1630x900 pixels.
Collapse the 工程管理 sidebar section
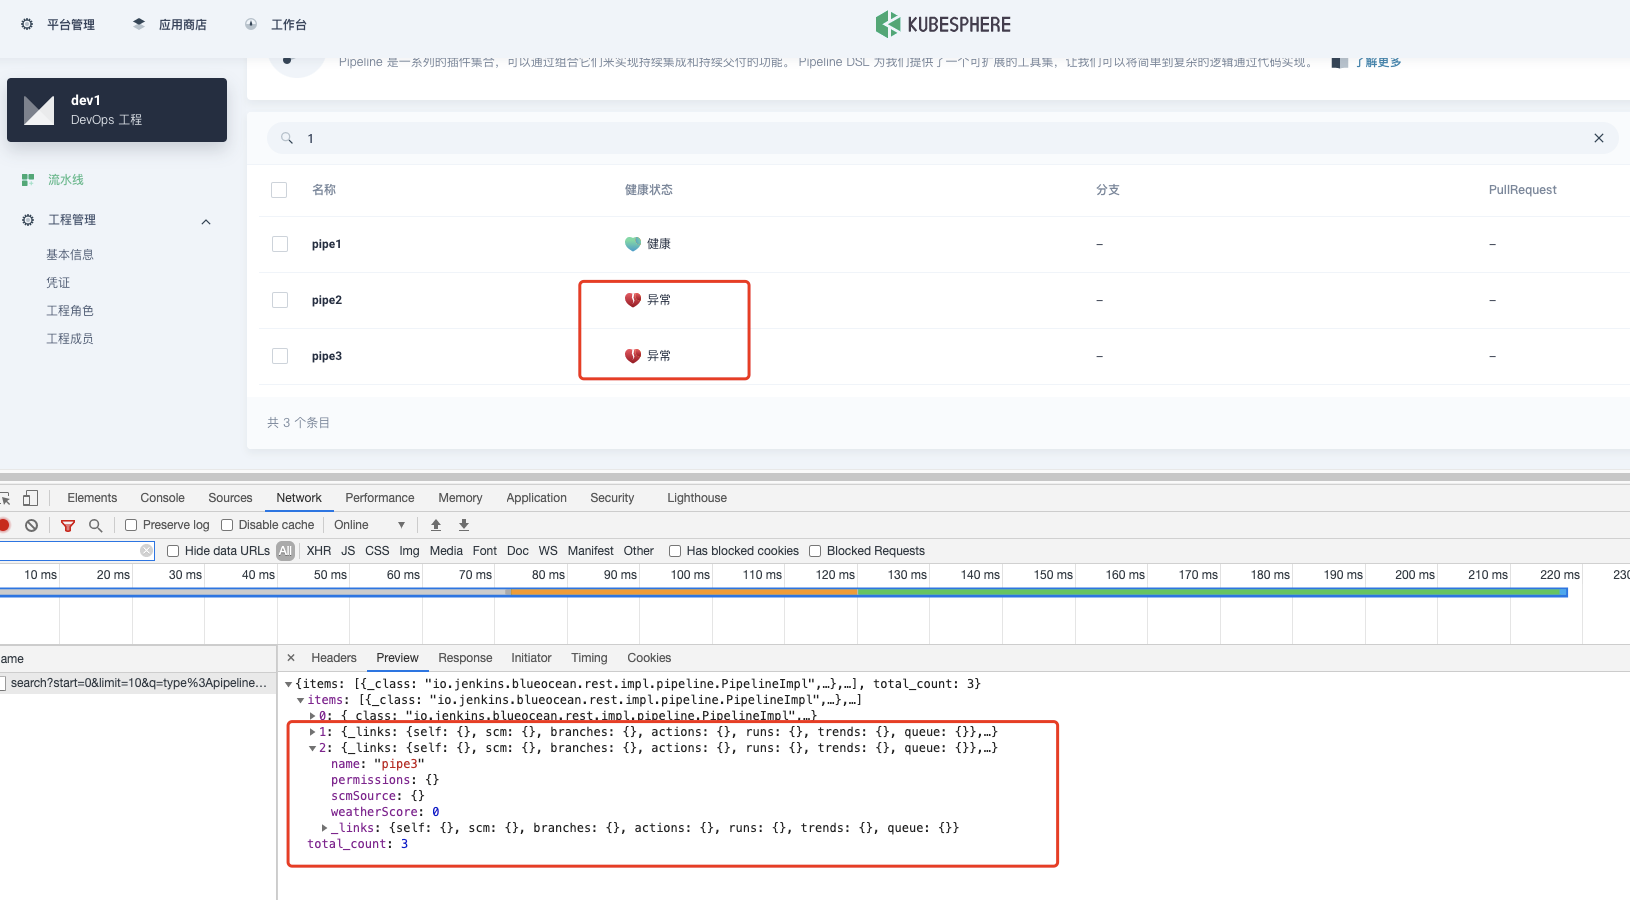coord(206,220)
